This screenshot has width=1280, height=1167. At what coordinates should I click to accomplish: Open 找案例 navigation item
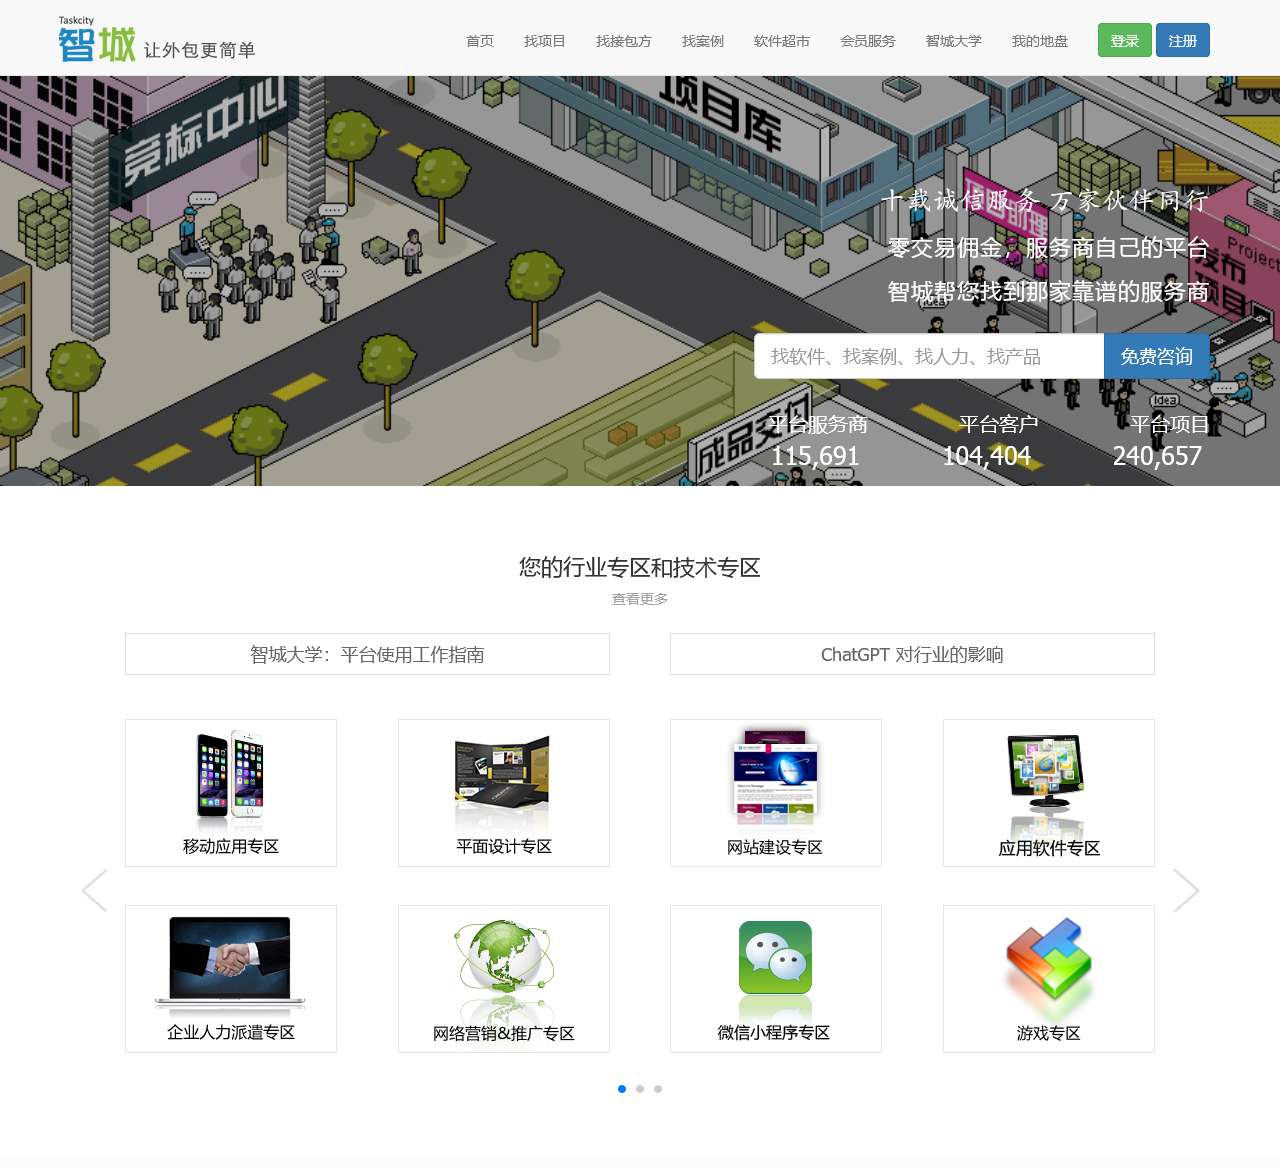pos(703,41)
